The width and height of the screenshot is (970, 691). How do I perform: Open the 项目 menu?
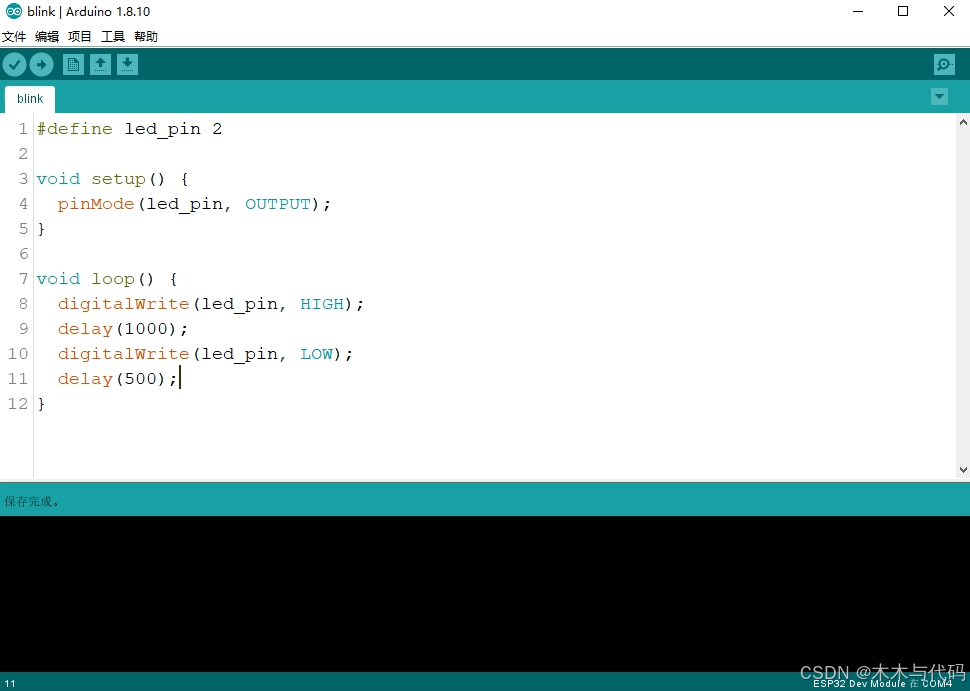pyautogui.click(x=79, y=36)
